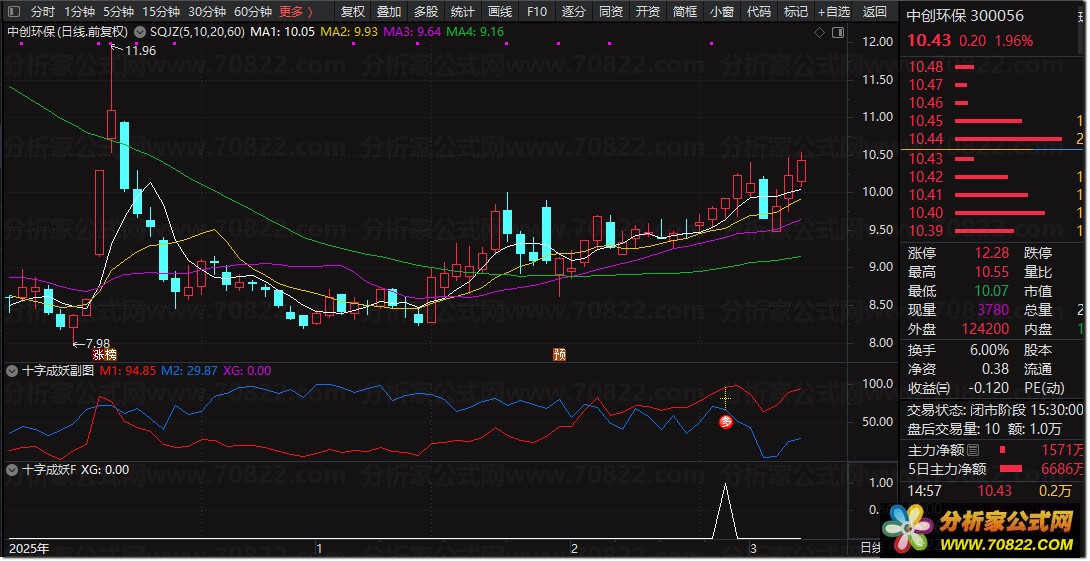The height and width of the screenshot is (561, 1090).
Task: Click the 10.44 ask price level
Action: click(x=926, y=139)
